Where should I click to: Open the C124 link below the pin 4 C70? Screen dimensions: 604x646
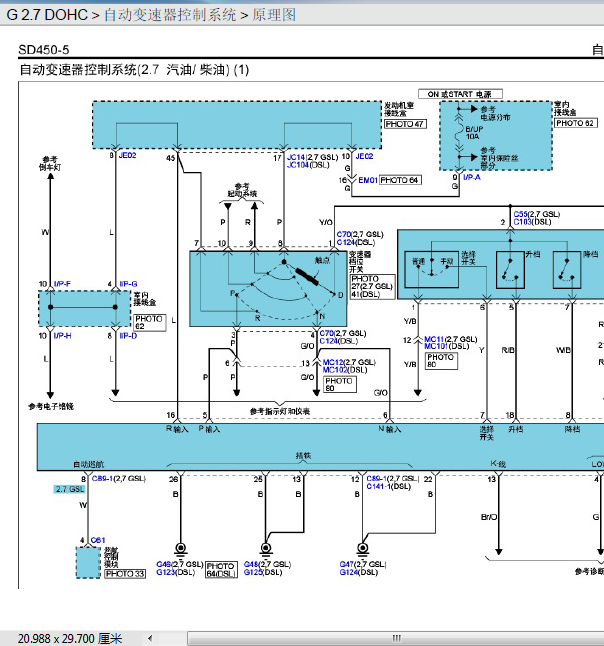click(x=328, y=341)
